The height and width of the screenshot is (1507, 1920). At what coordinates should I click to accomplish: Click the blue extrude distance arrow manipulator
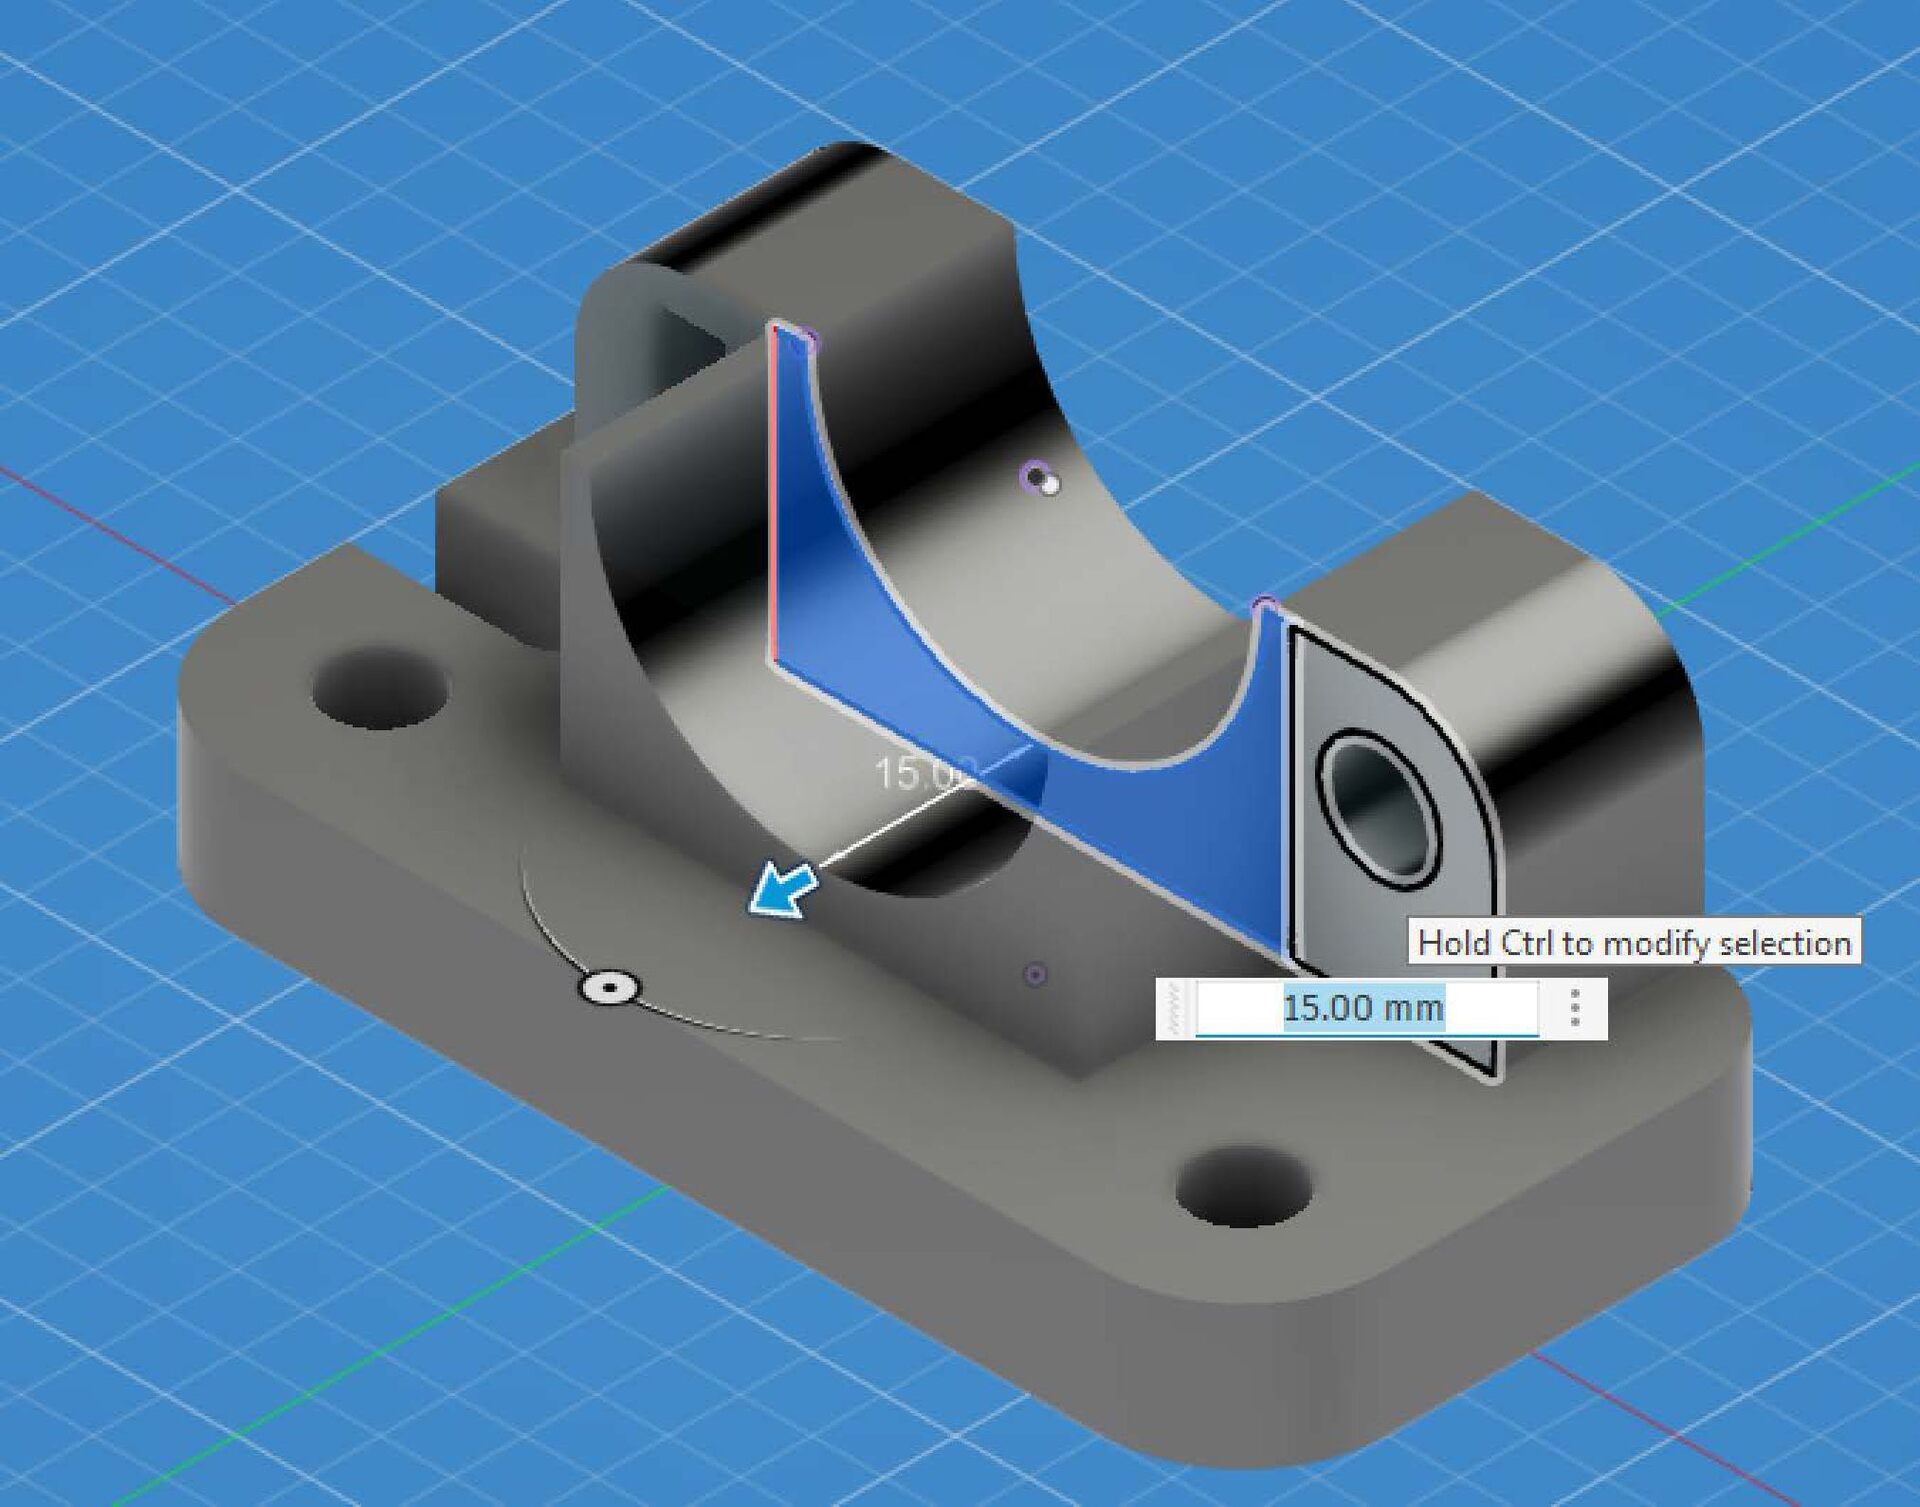(782, 890)
